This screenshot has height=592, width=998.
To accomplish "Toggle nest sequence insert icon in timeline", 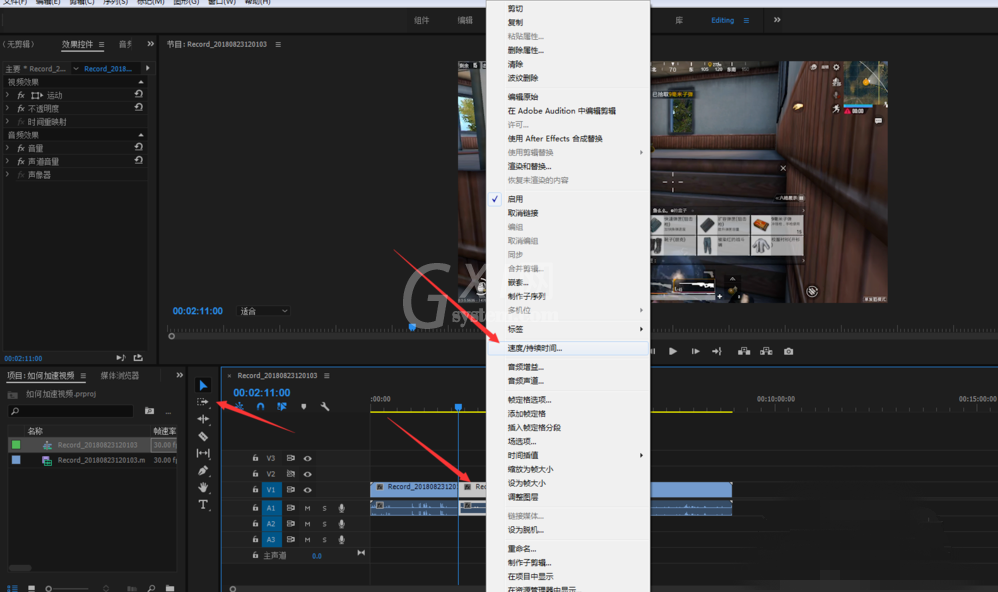I will [x=239, y=406].
